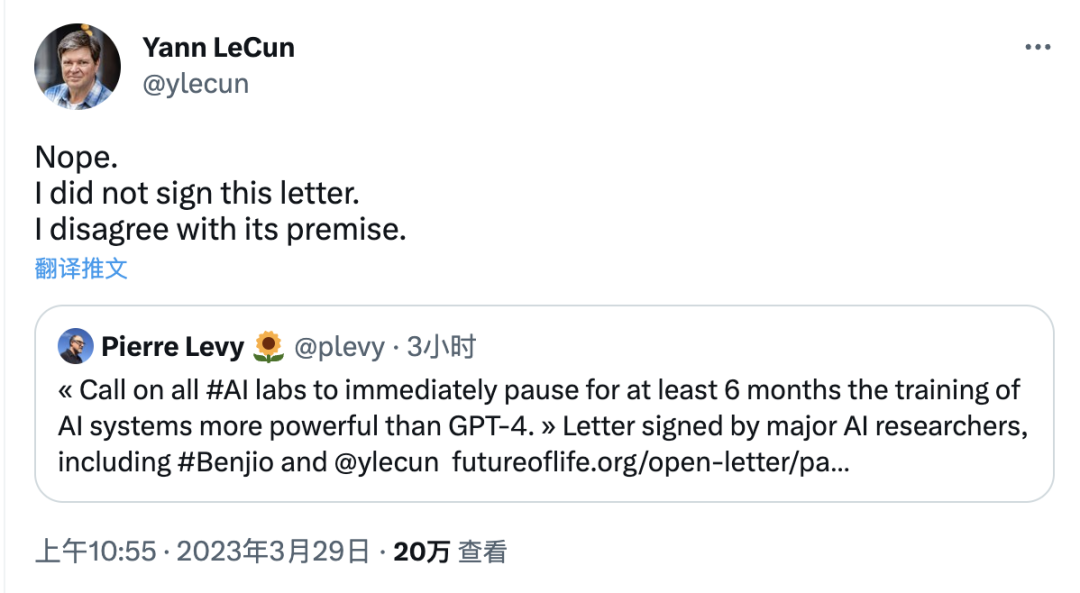Open the futureoflife.org open letter link
The width and height of the screenshot is (1080, 593).
pyautogui.click(x=651, y=463)
